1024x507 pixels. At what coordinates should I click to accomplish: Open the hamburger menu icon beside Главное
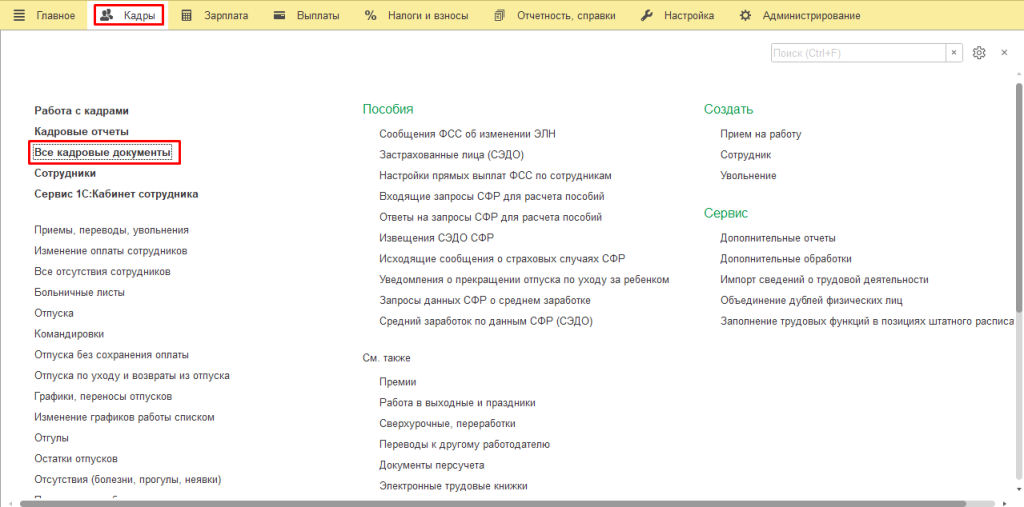(x=19, y=15)
